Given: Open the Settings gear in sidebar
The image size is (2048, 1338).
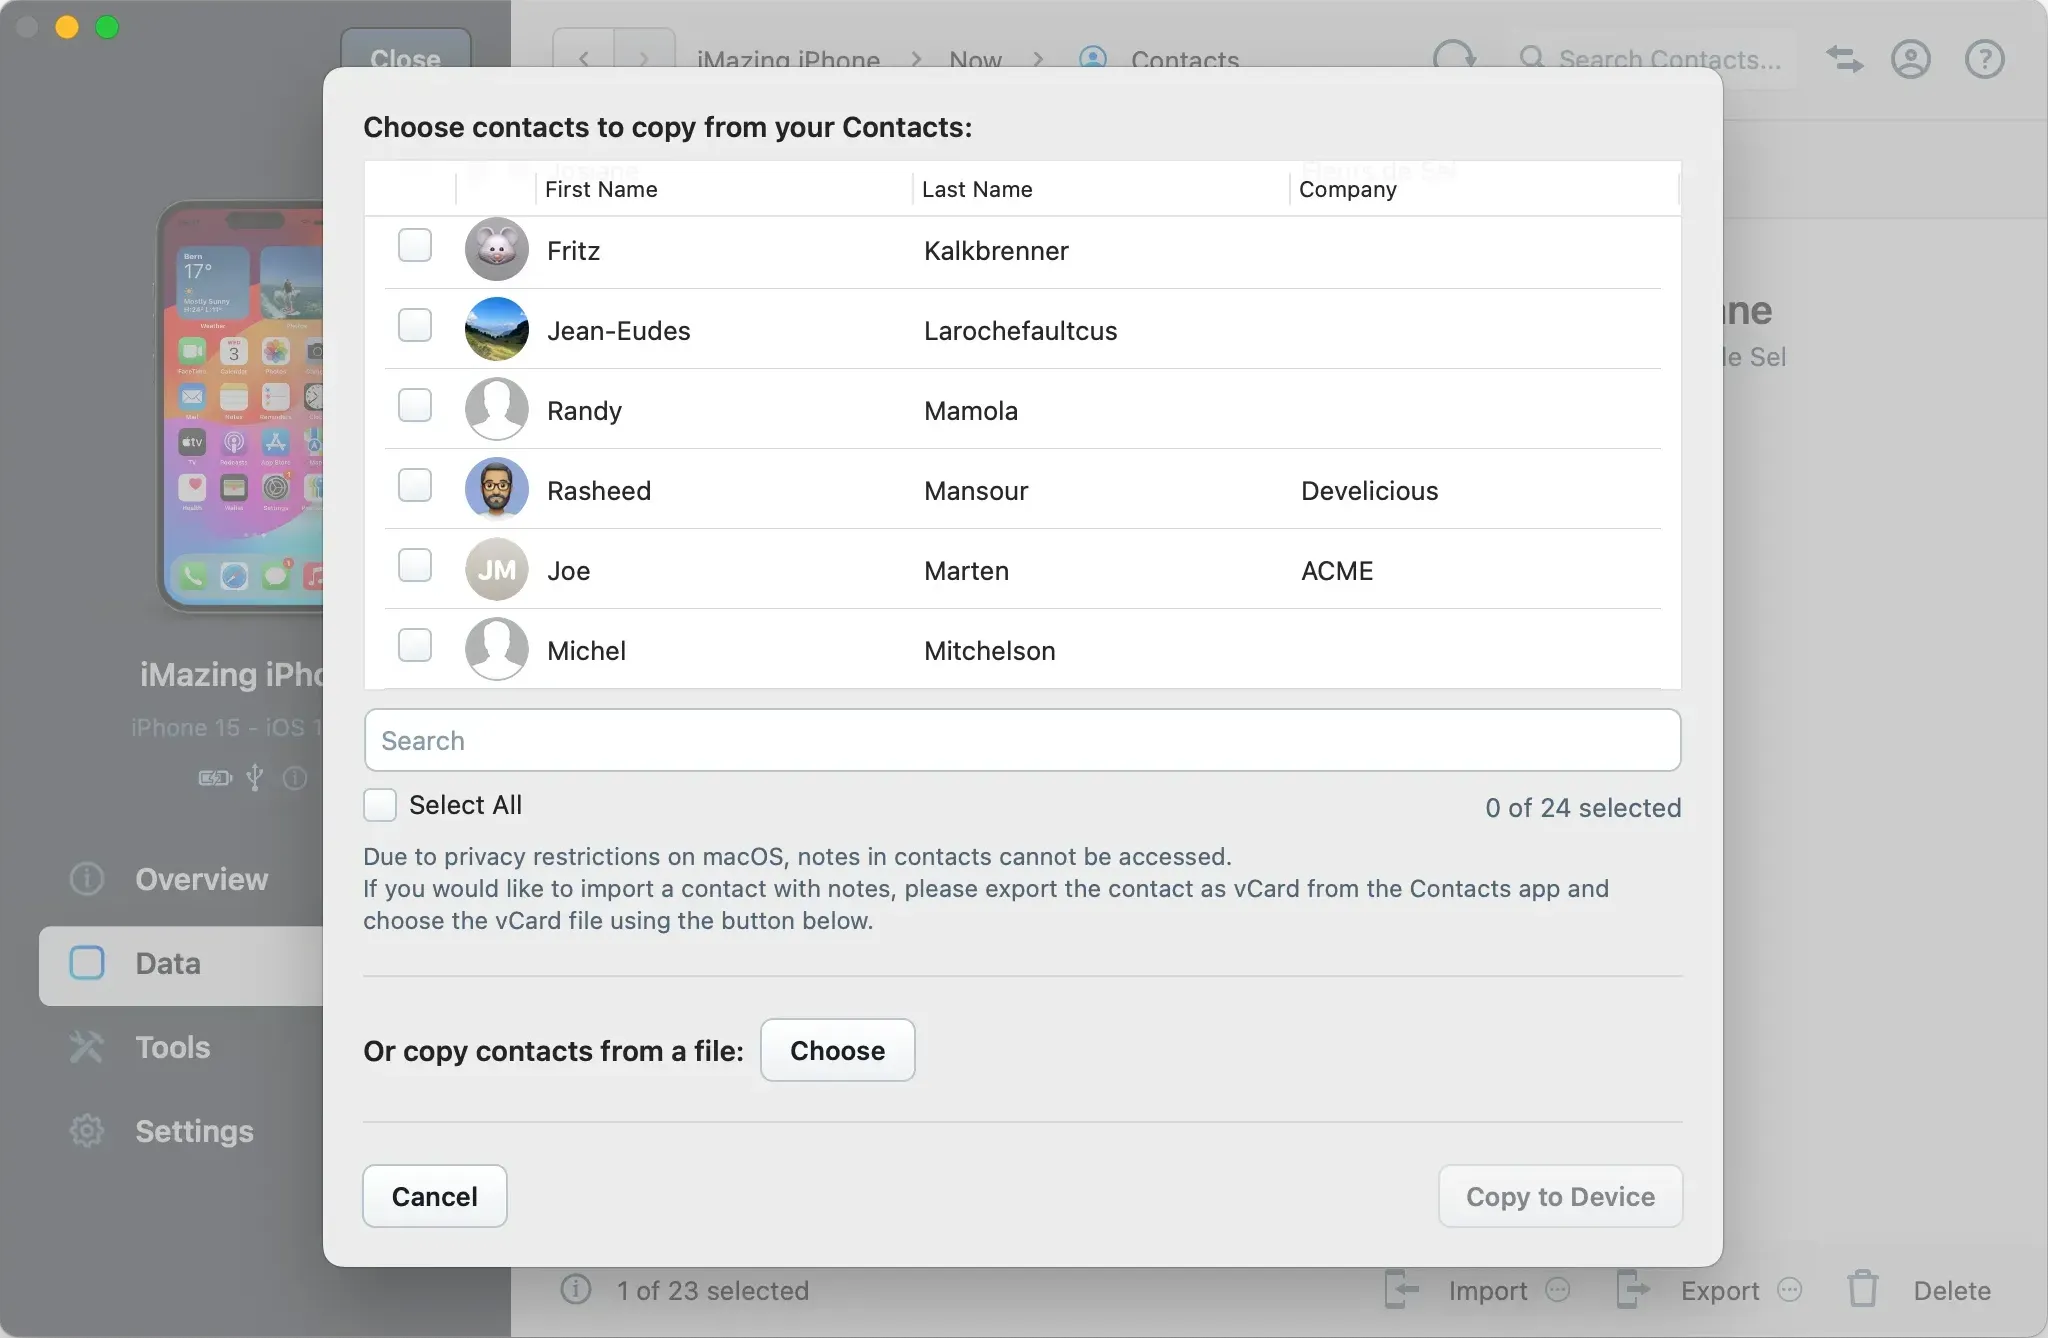Looking at the screenshot, I should pyautogui.click(x=86, y=1131).
